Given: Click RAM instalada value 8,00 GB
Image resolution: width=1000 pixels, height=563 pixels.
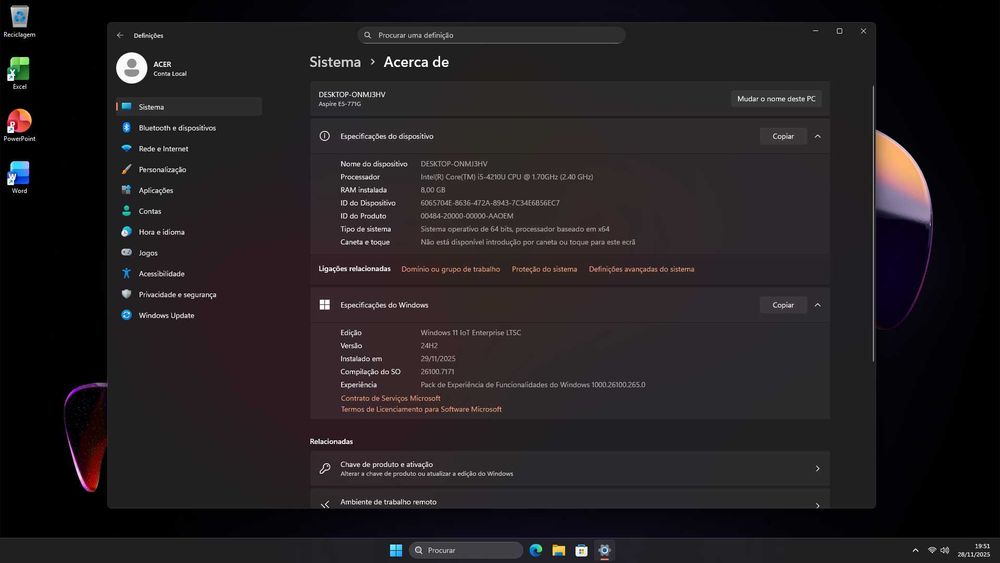Looking at the screenshot, I should pyautogui.click(x=432, y=190).
